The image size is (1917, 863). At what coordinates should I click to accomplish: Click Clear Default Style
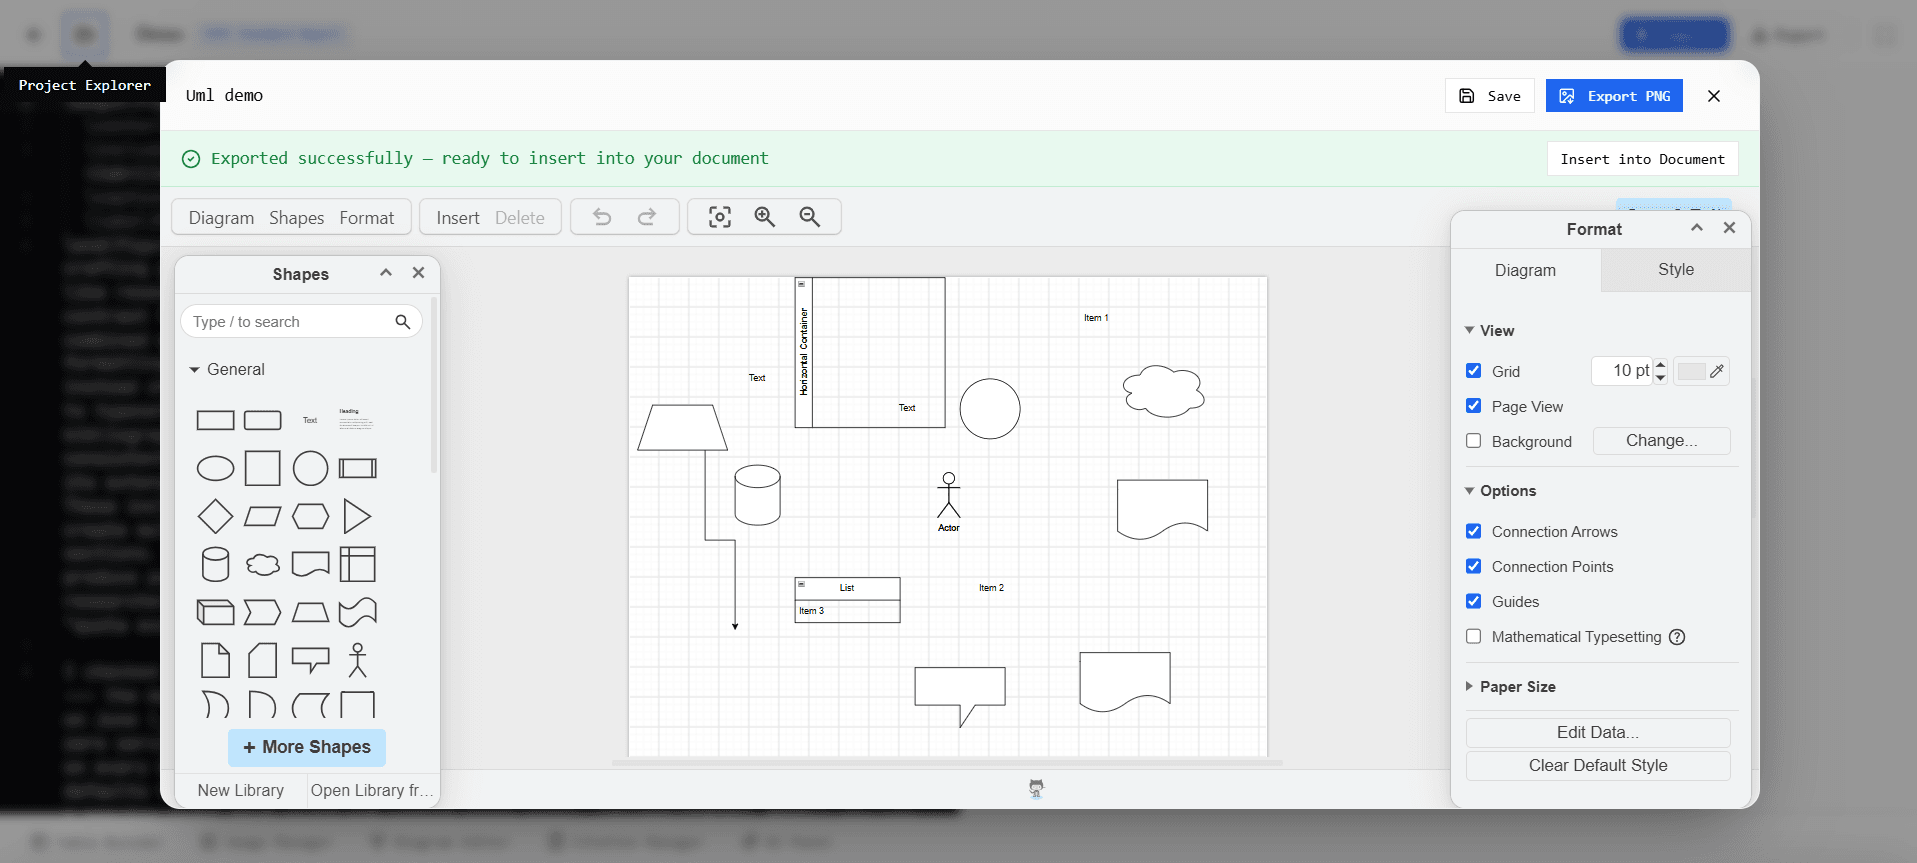point(1598,765)
